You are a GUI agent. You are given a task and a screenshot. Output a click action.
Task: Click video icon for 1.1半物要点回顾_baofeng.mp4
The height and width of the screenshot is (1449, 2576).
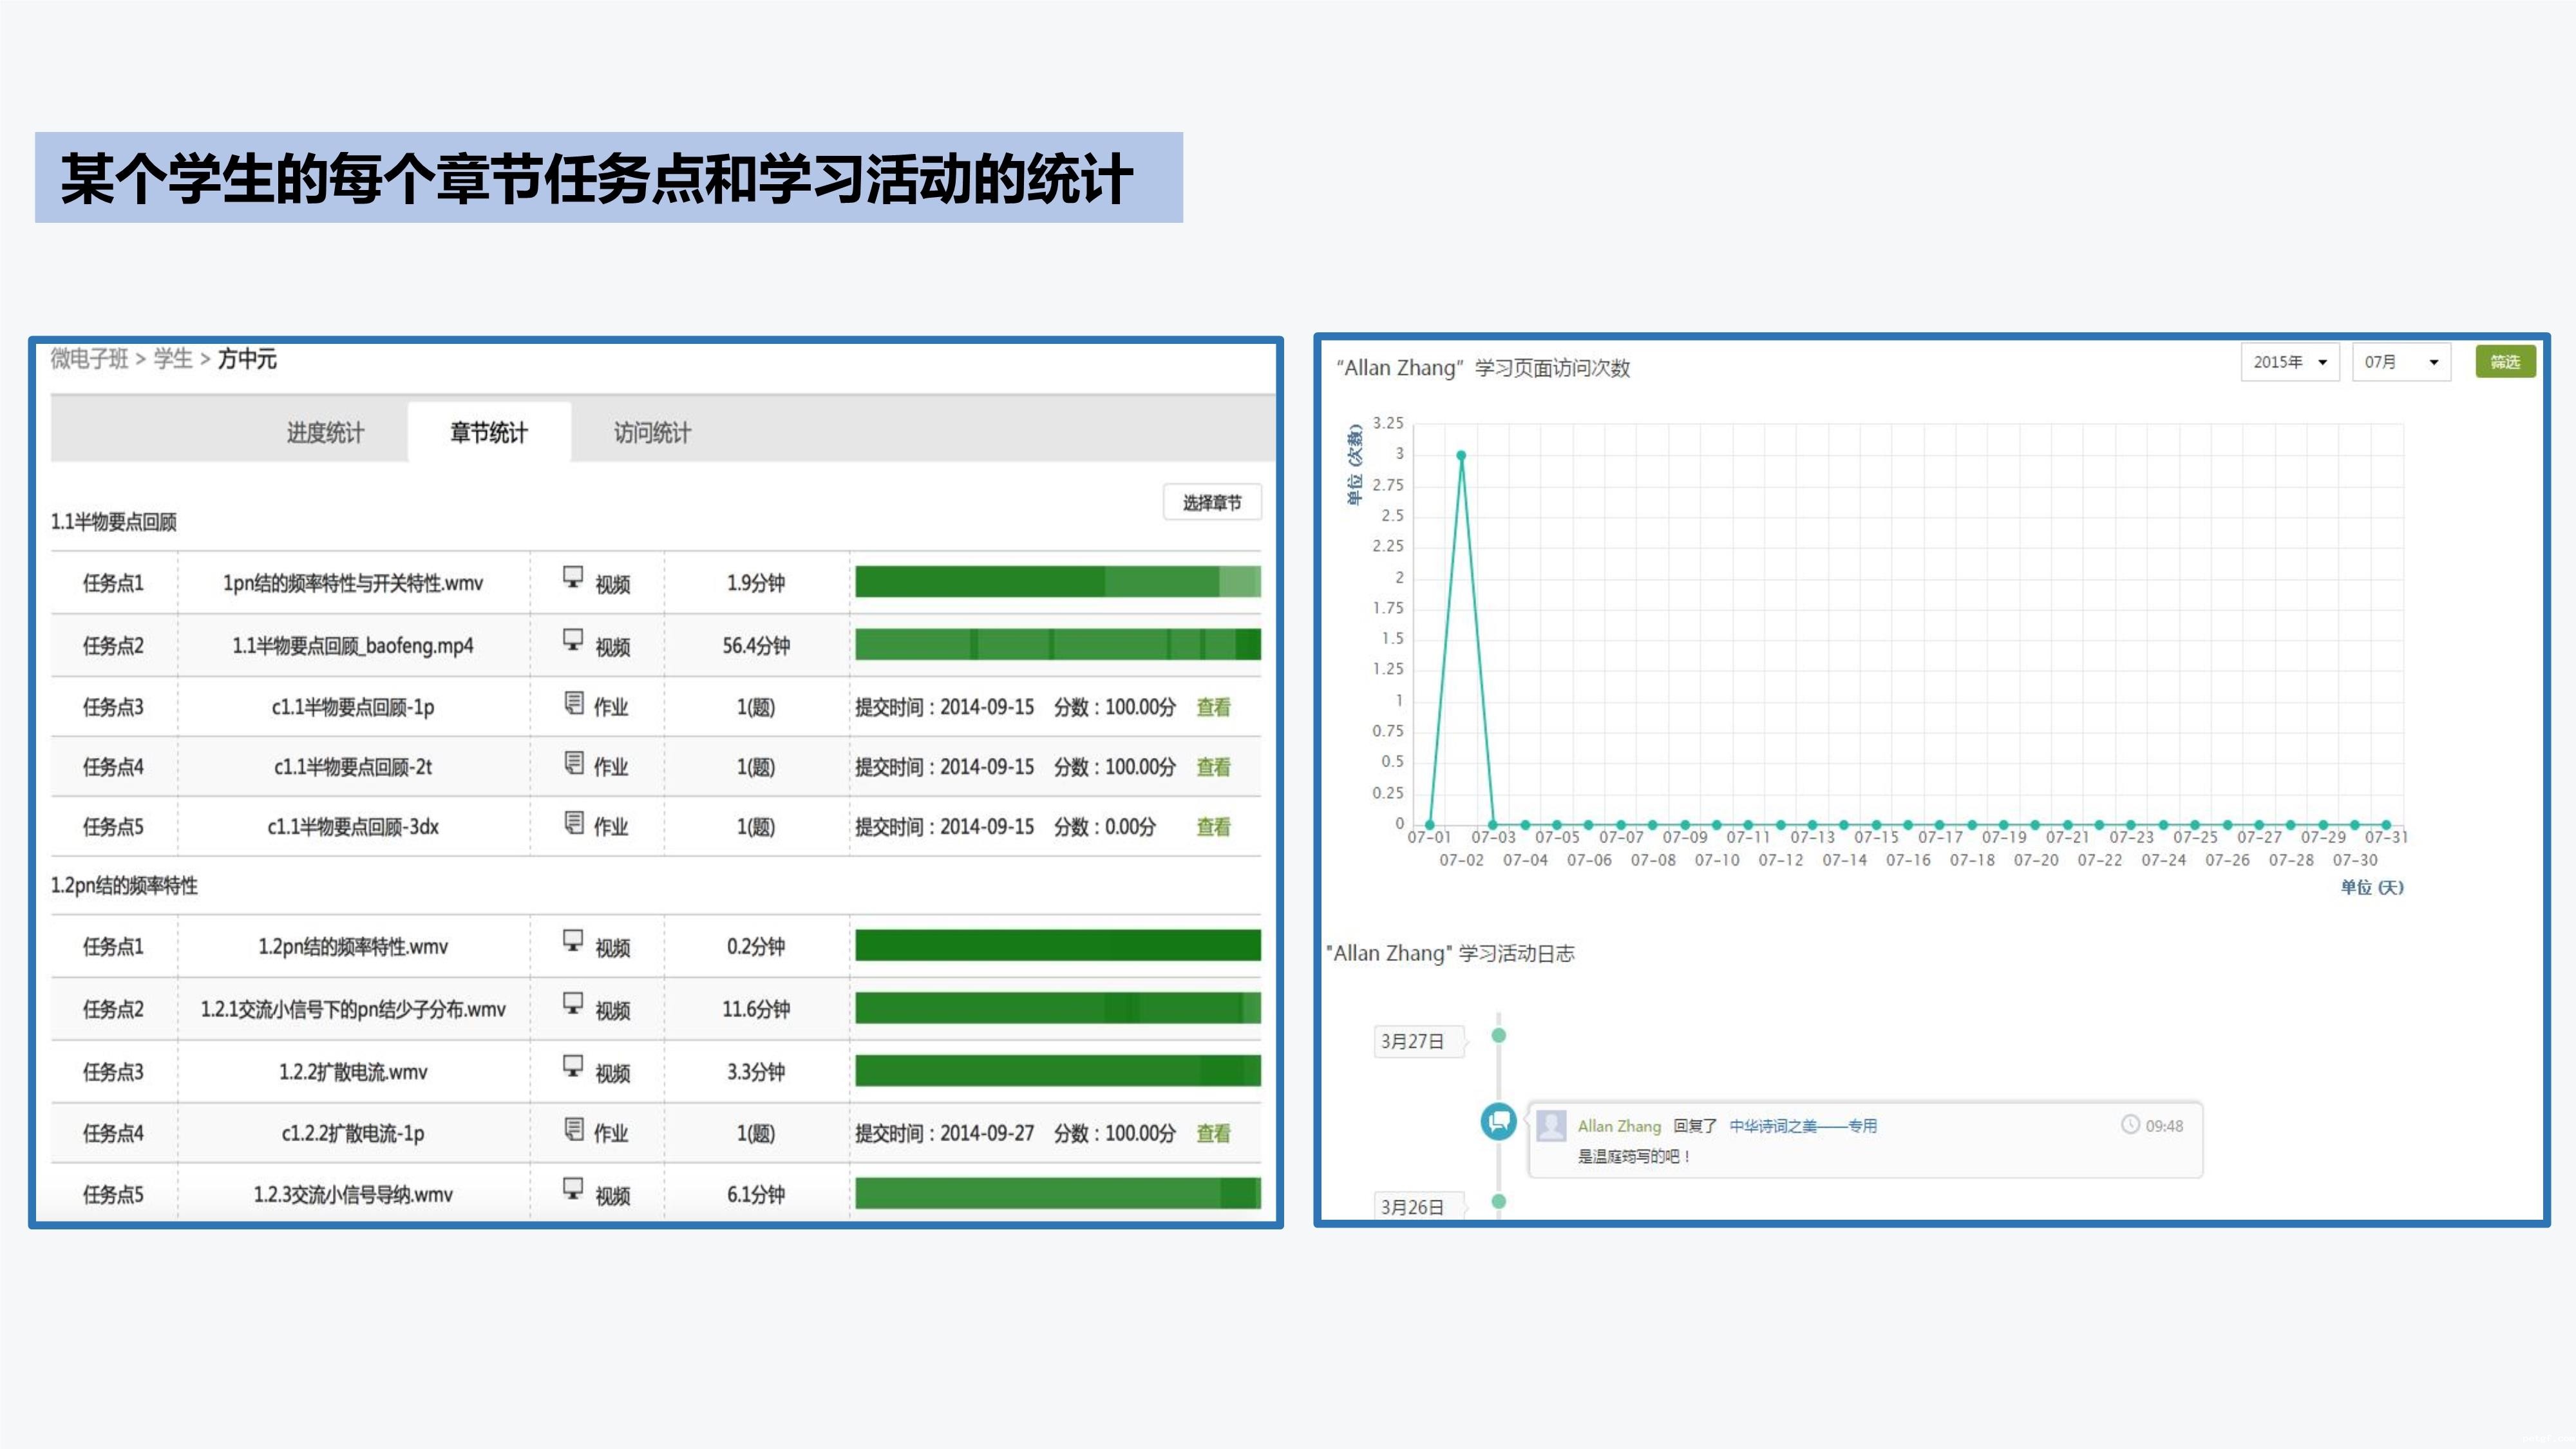pos(573,640)
